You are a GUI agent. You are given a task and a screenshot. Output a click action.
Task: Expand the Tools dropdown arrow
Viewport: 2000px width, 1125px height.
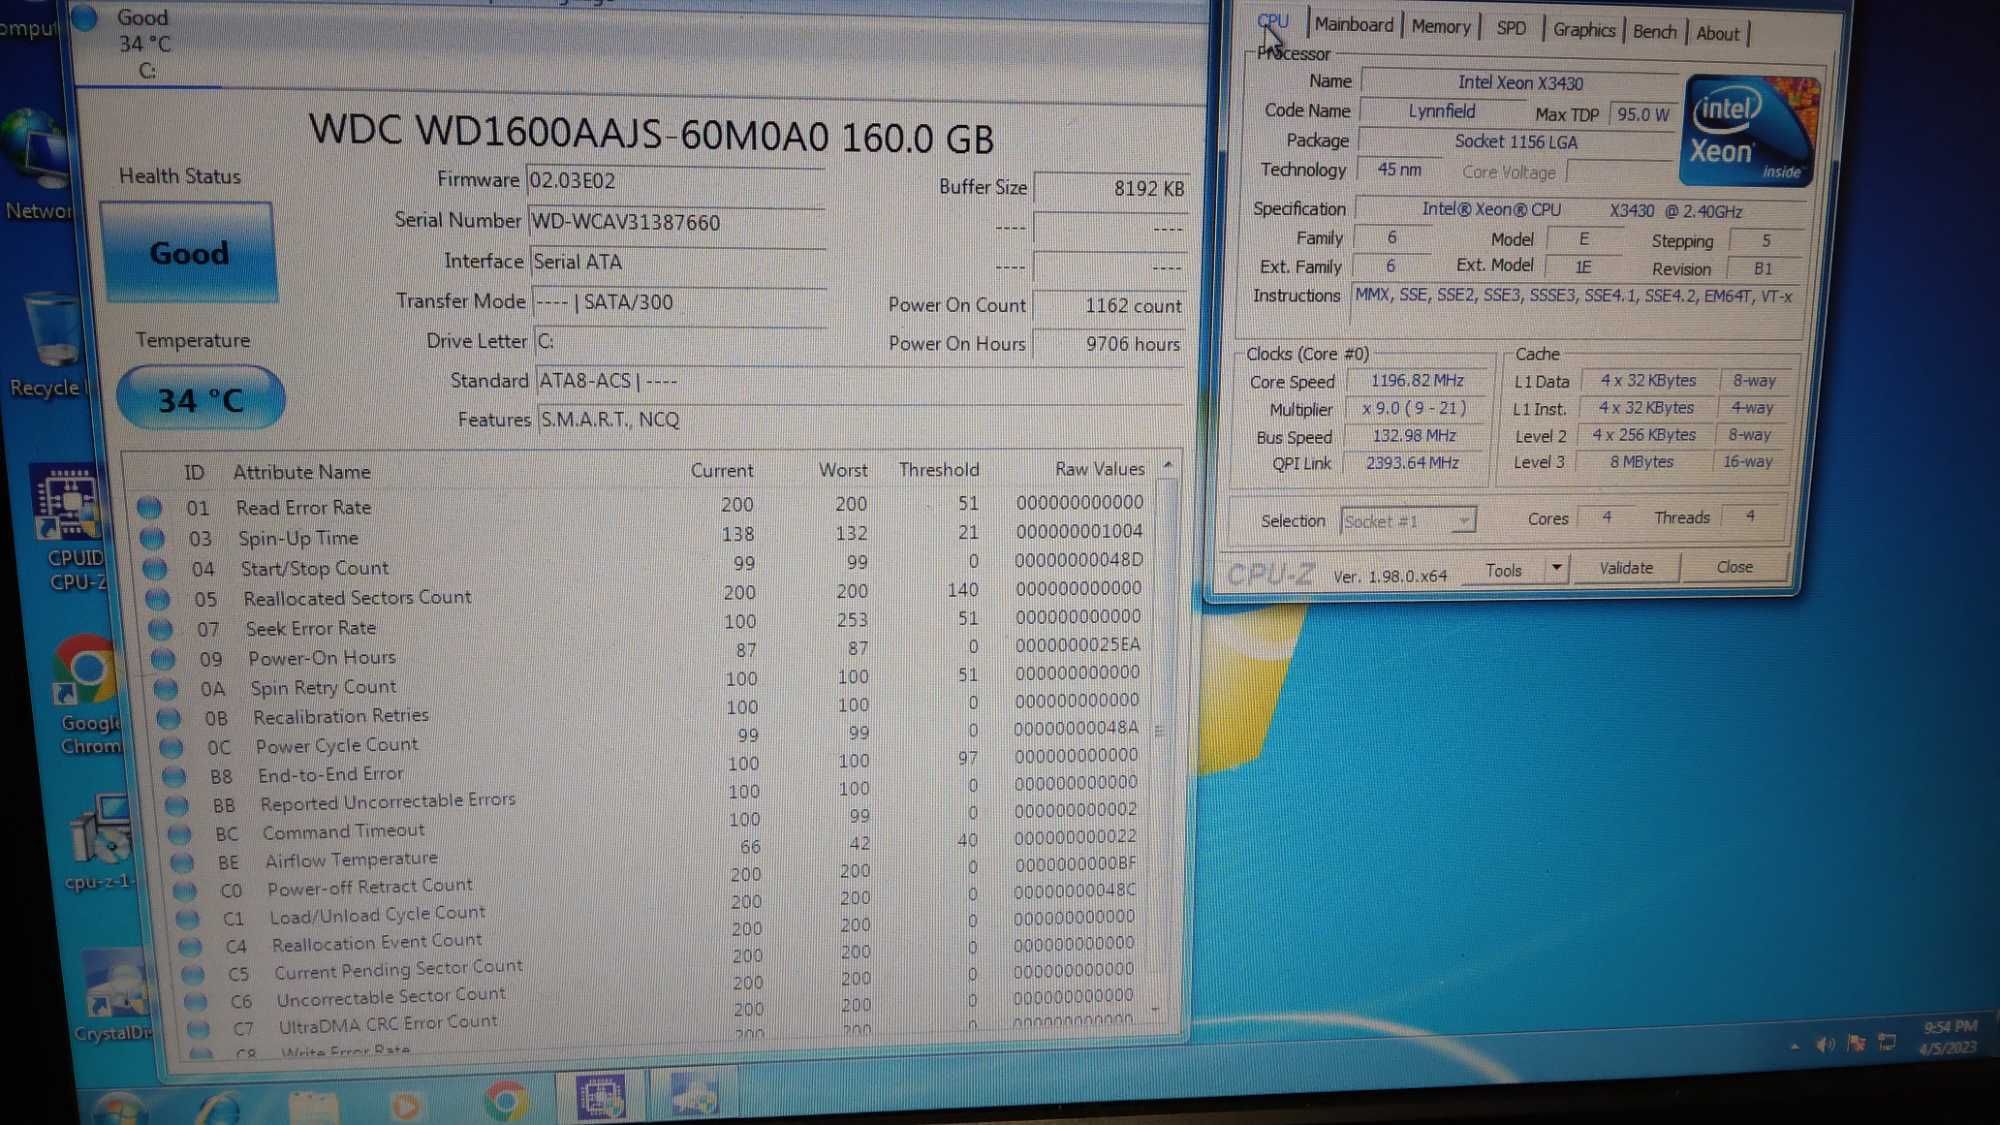pyautogui.click(x=1556, y=568)
